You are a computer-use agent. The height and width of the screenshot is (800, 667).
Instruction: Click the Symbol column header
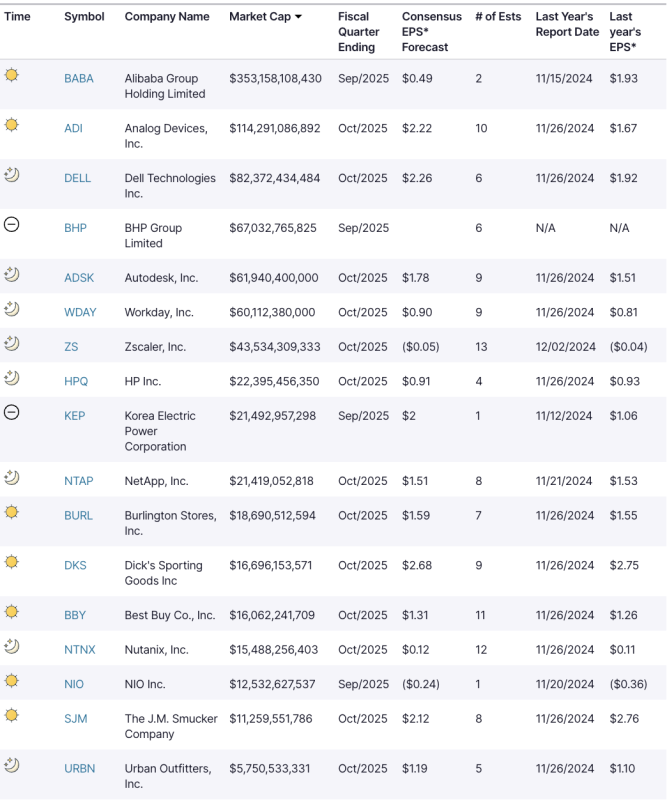(84, 17)
